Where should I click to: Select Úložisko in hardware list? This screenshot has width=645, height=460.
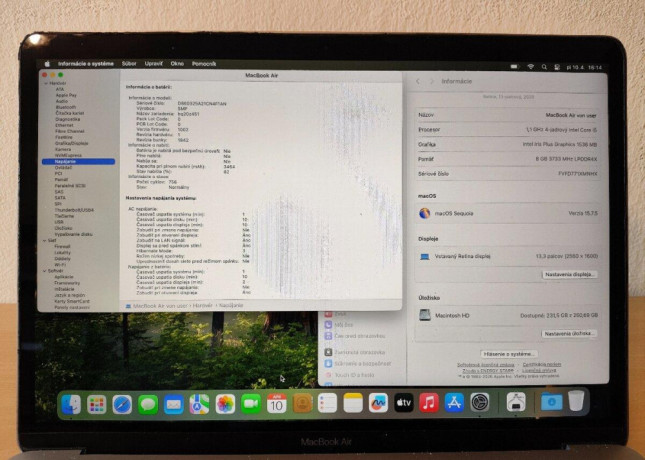[63, 228]
